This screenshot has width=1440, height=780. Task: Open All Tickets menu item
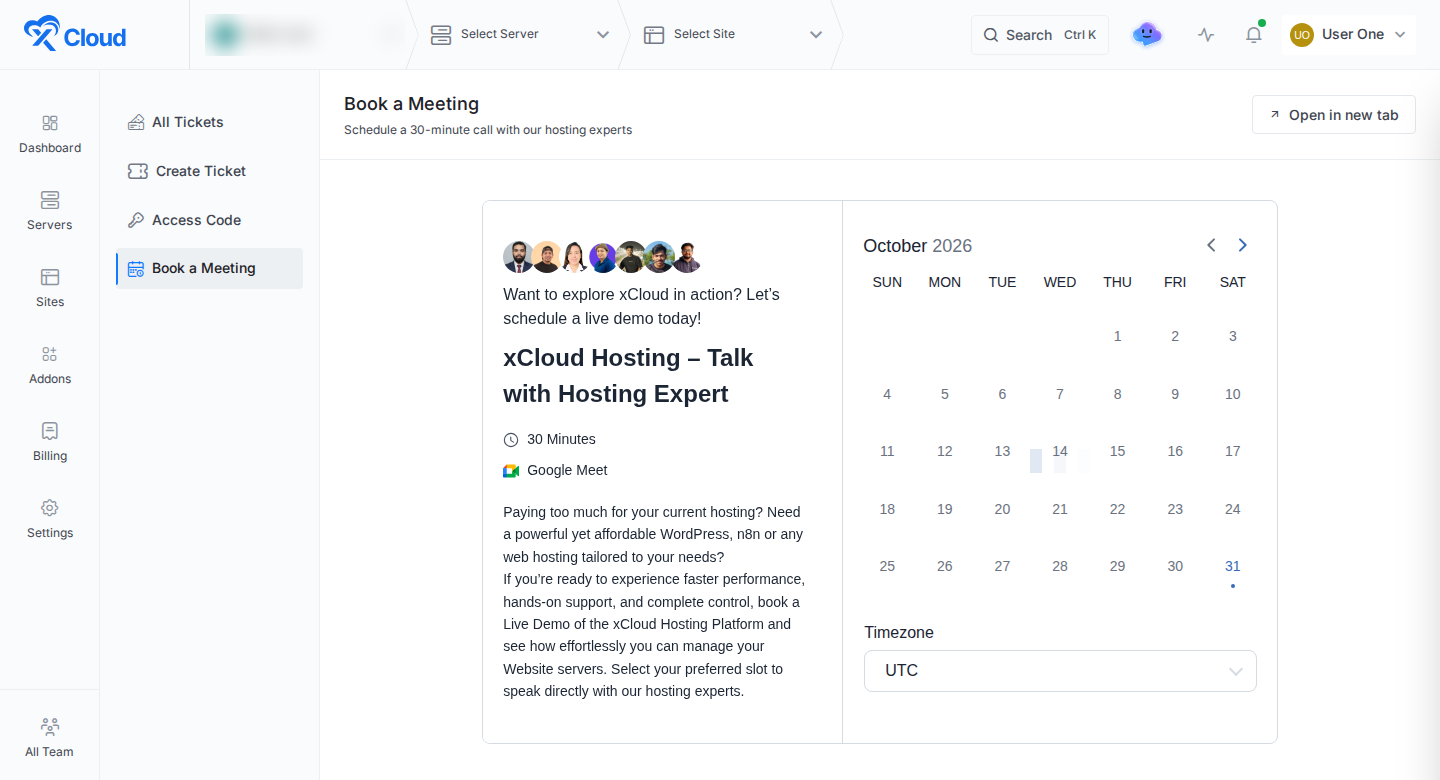click(x=209, y=122)
